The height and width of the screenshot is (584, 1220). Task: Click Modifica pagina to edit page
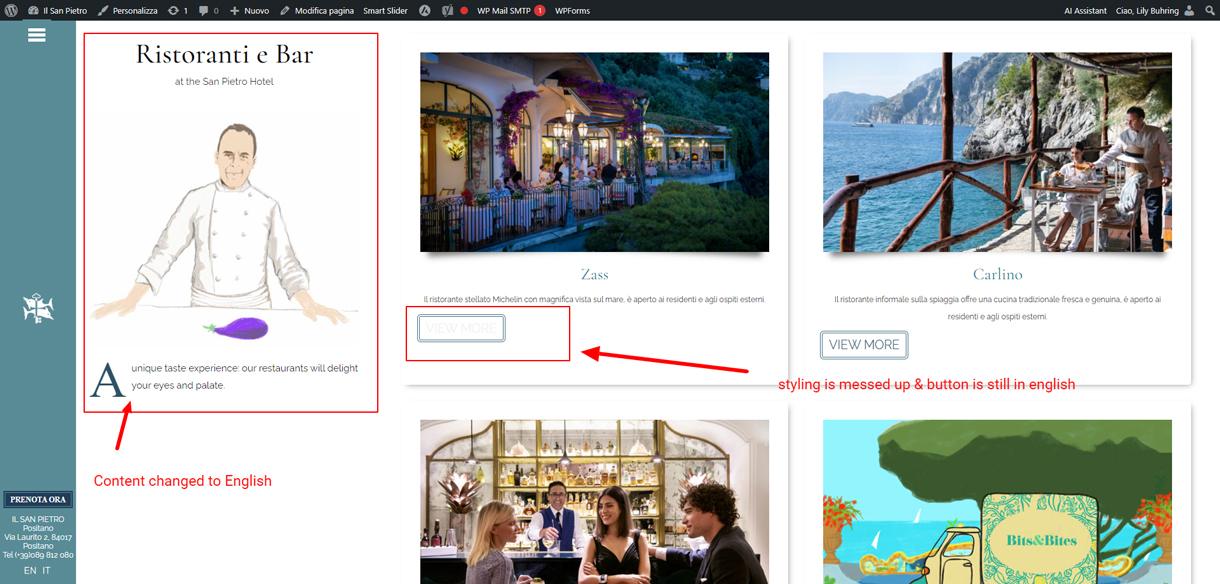[x=316, y=10]
